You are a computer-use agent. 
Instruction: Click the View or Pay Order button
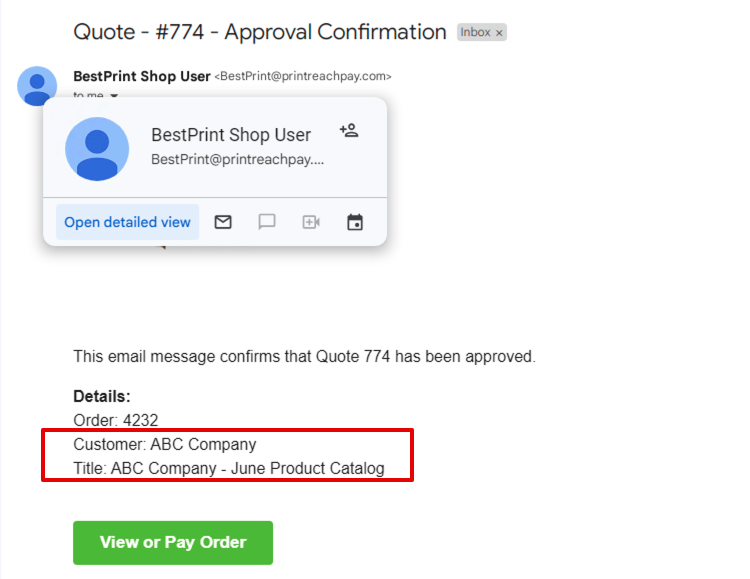click(x=173, y=543)
